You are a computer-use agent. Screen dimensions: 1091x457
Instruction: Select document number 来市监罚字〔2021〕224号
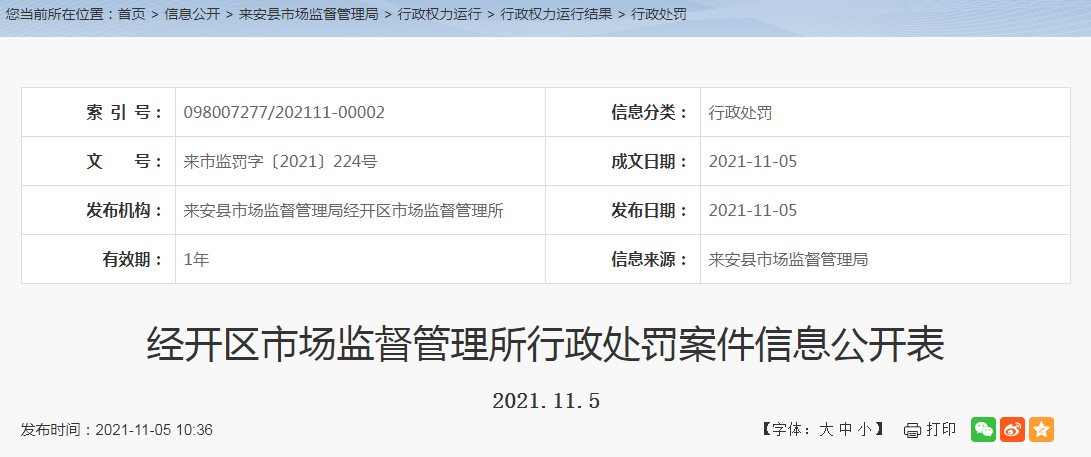(x=280, y=162)
